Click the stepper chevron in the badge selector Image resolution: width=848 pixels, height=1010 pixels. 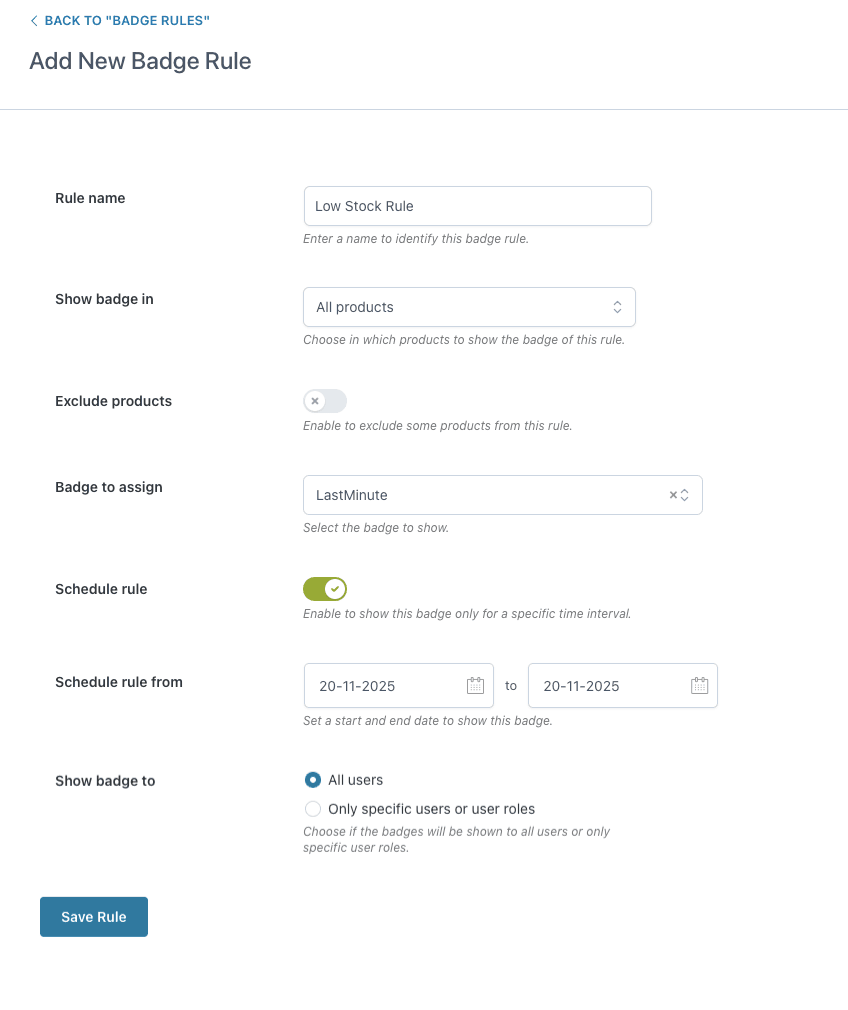click(x=683, y=494)
